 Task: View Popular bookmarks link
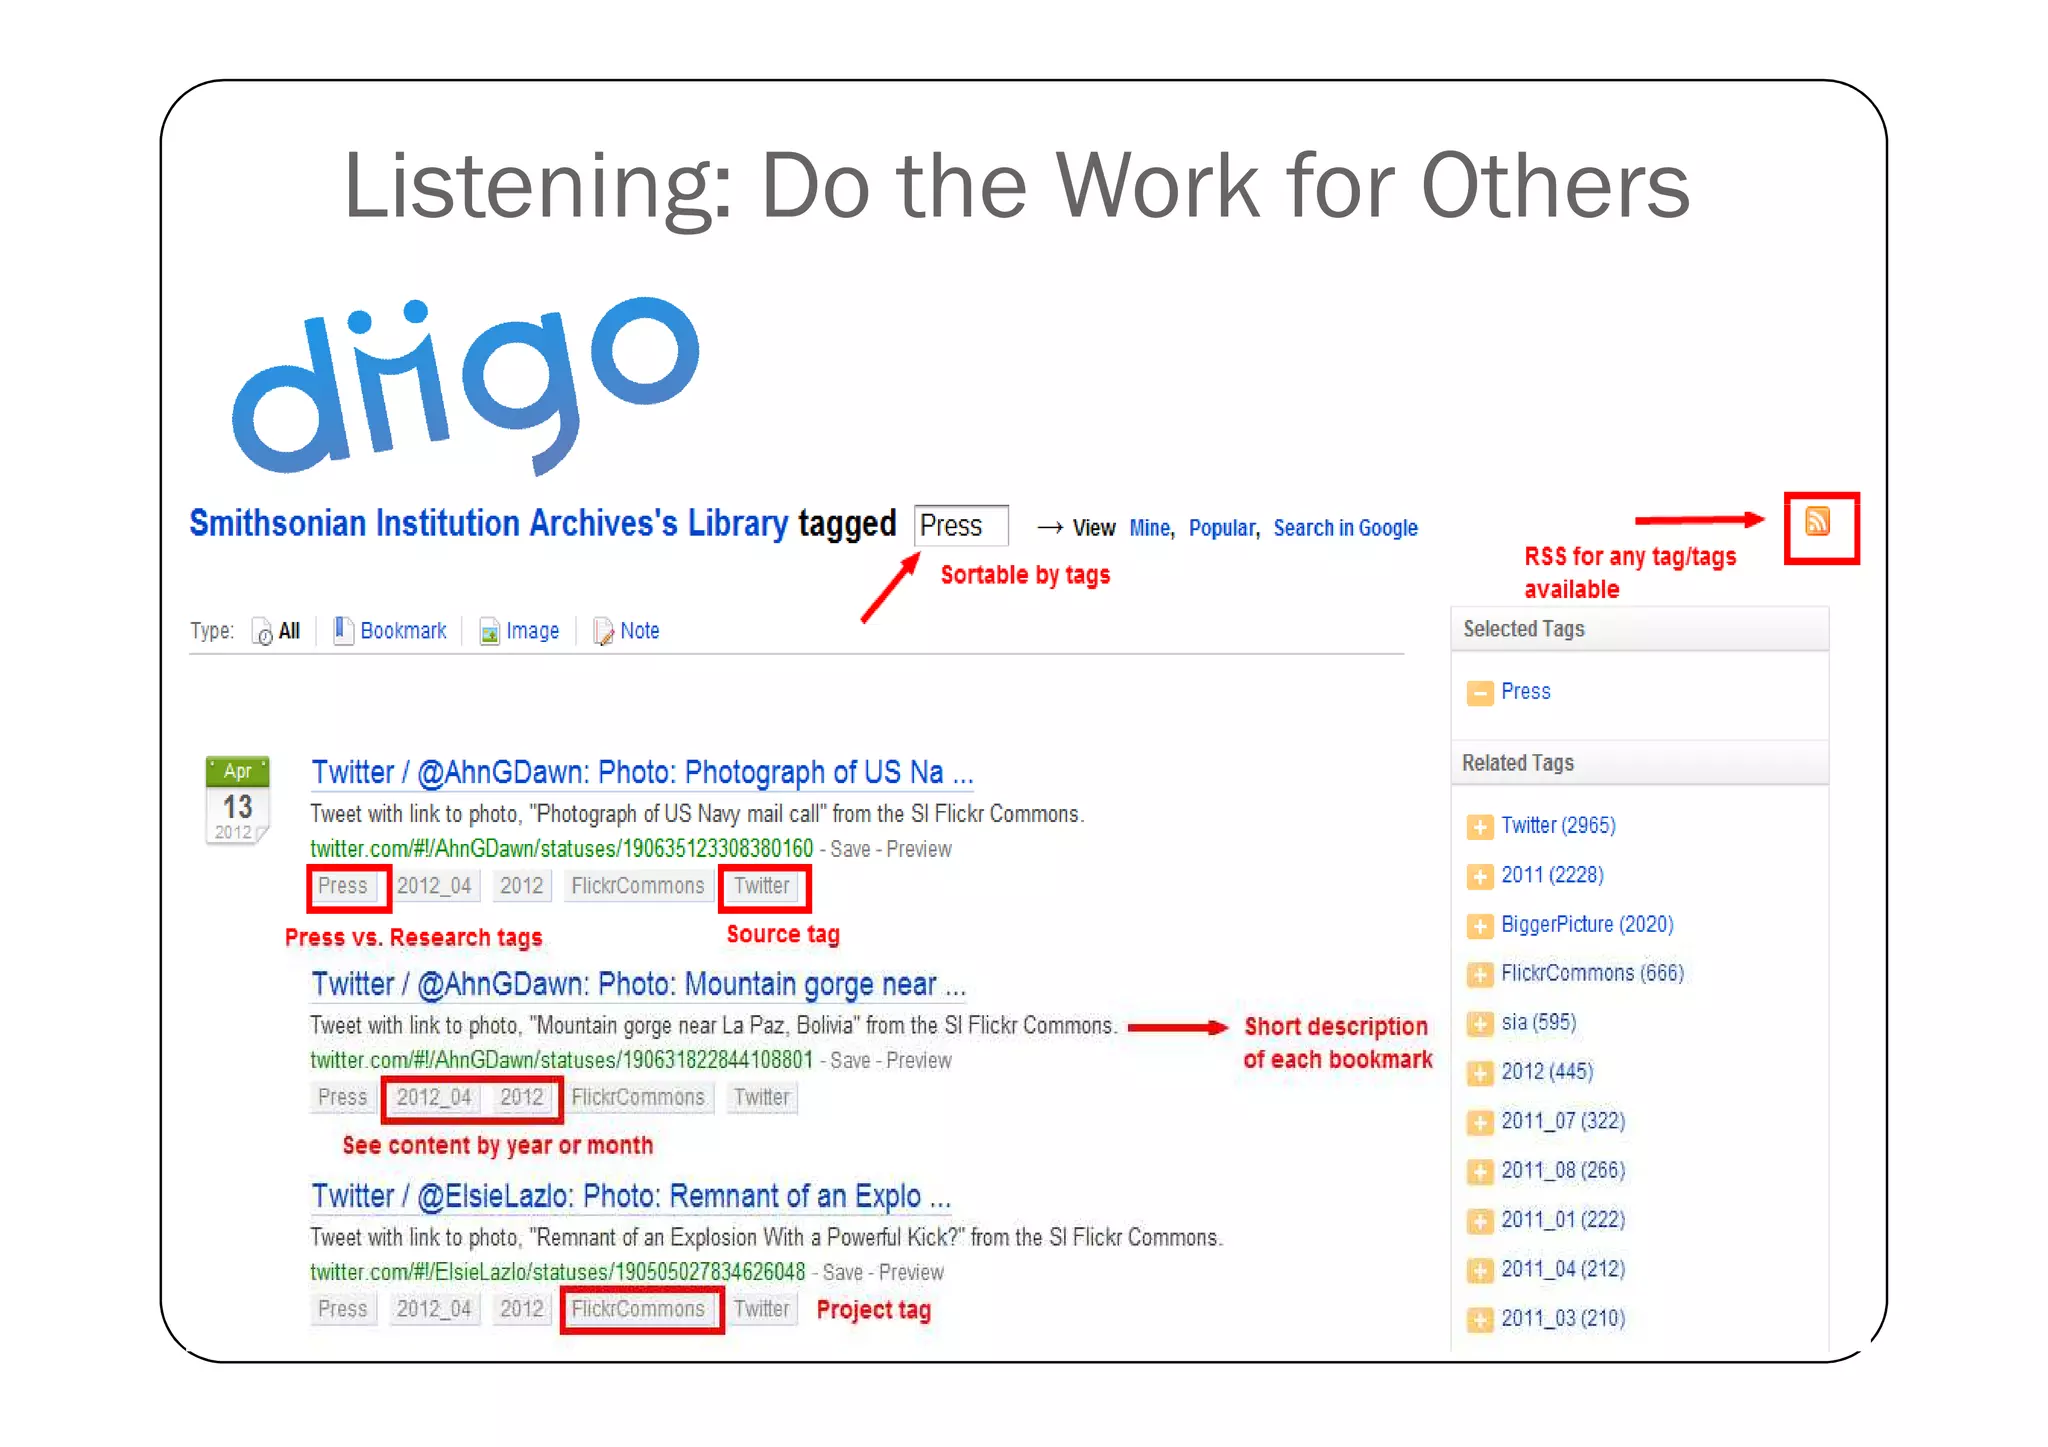[1222, 528]
